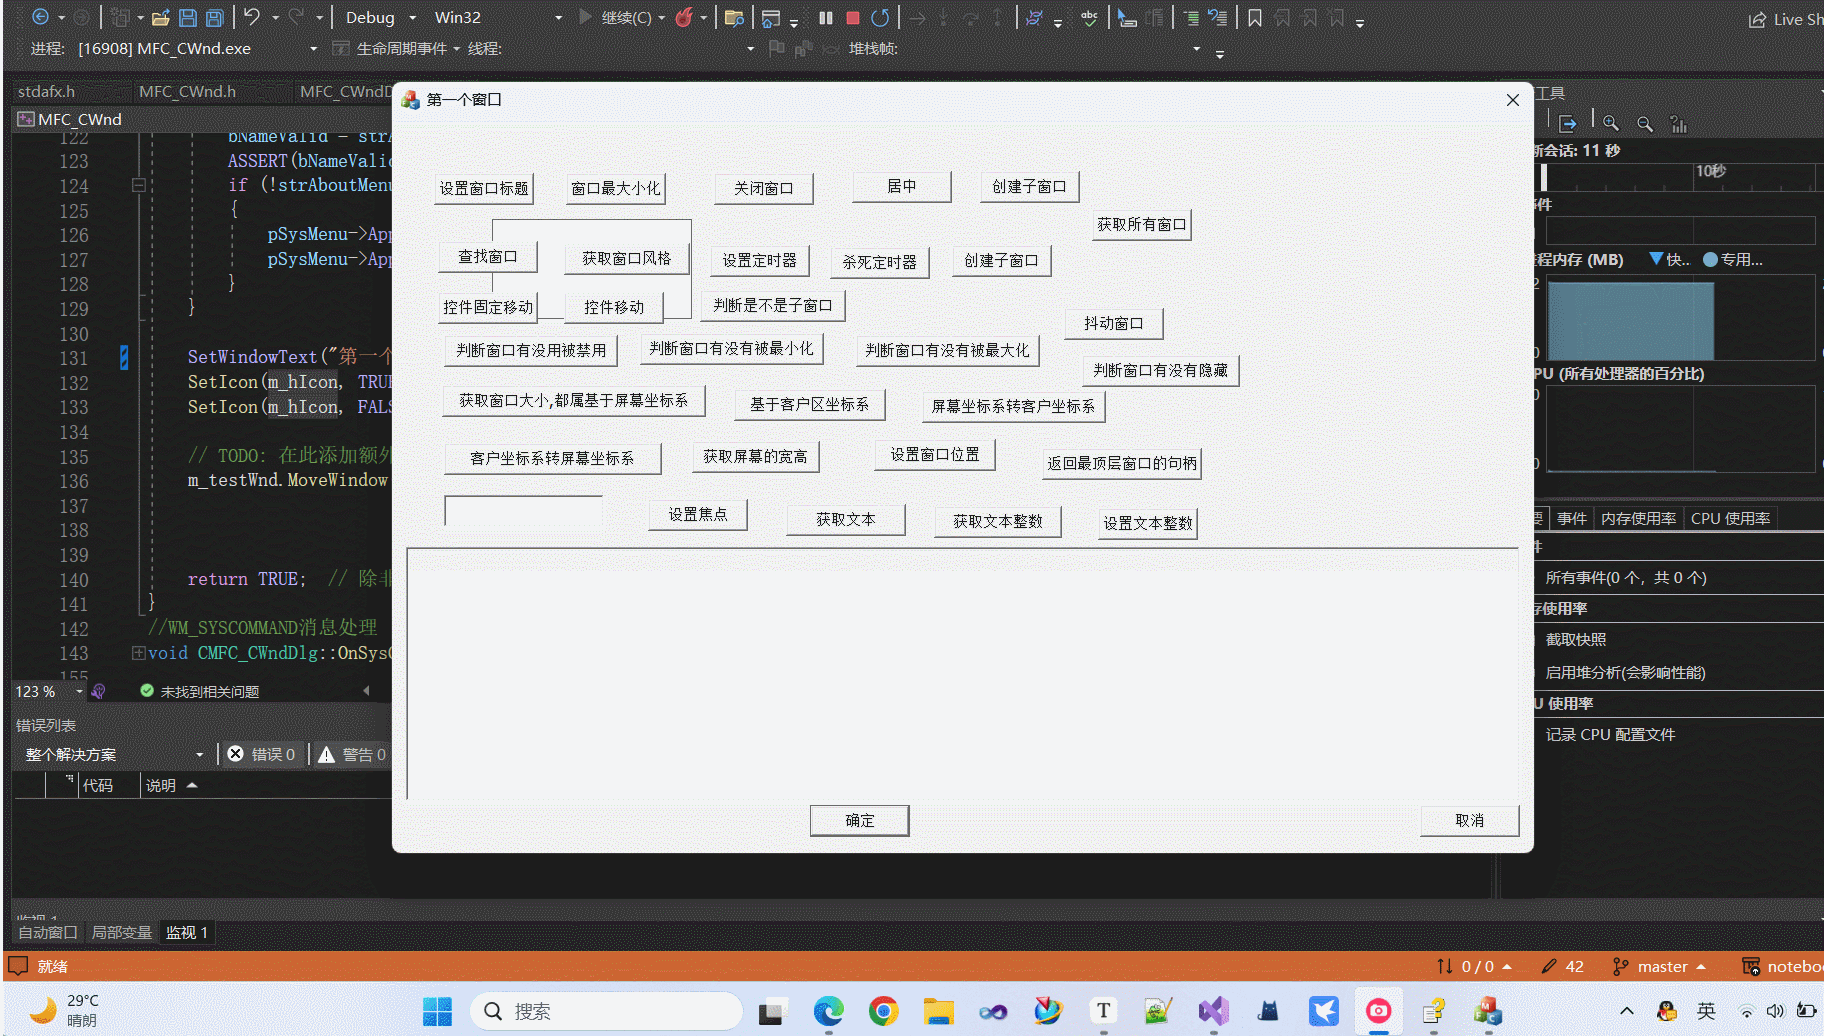The width and height of the screenshot is (1824, 1036).
Task: Toggle the 错误 0 filter in error list
Action: [x=262, y=753]
